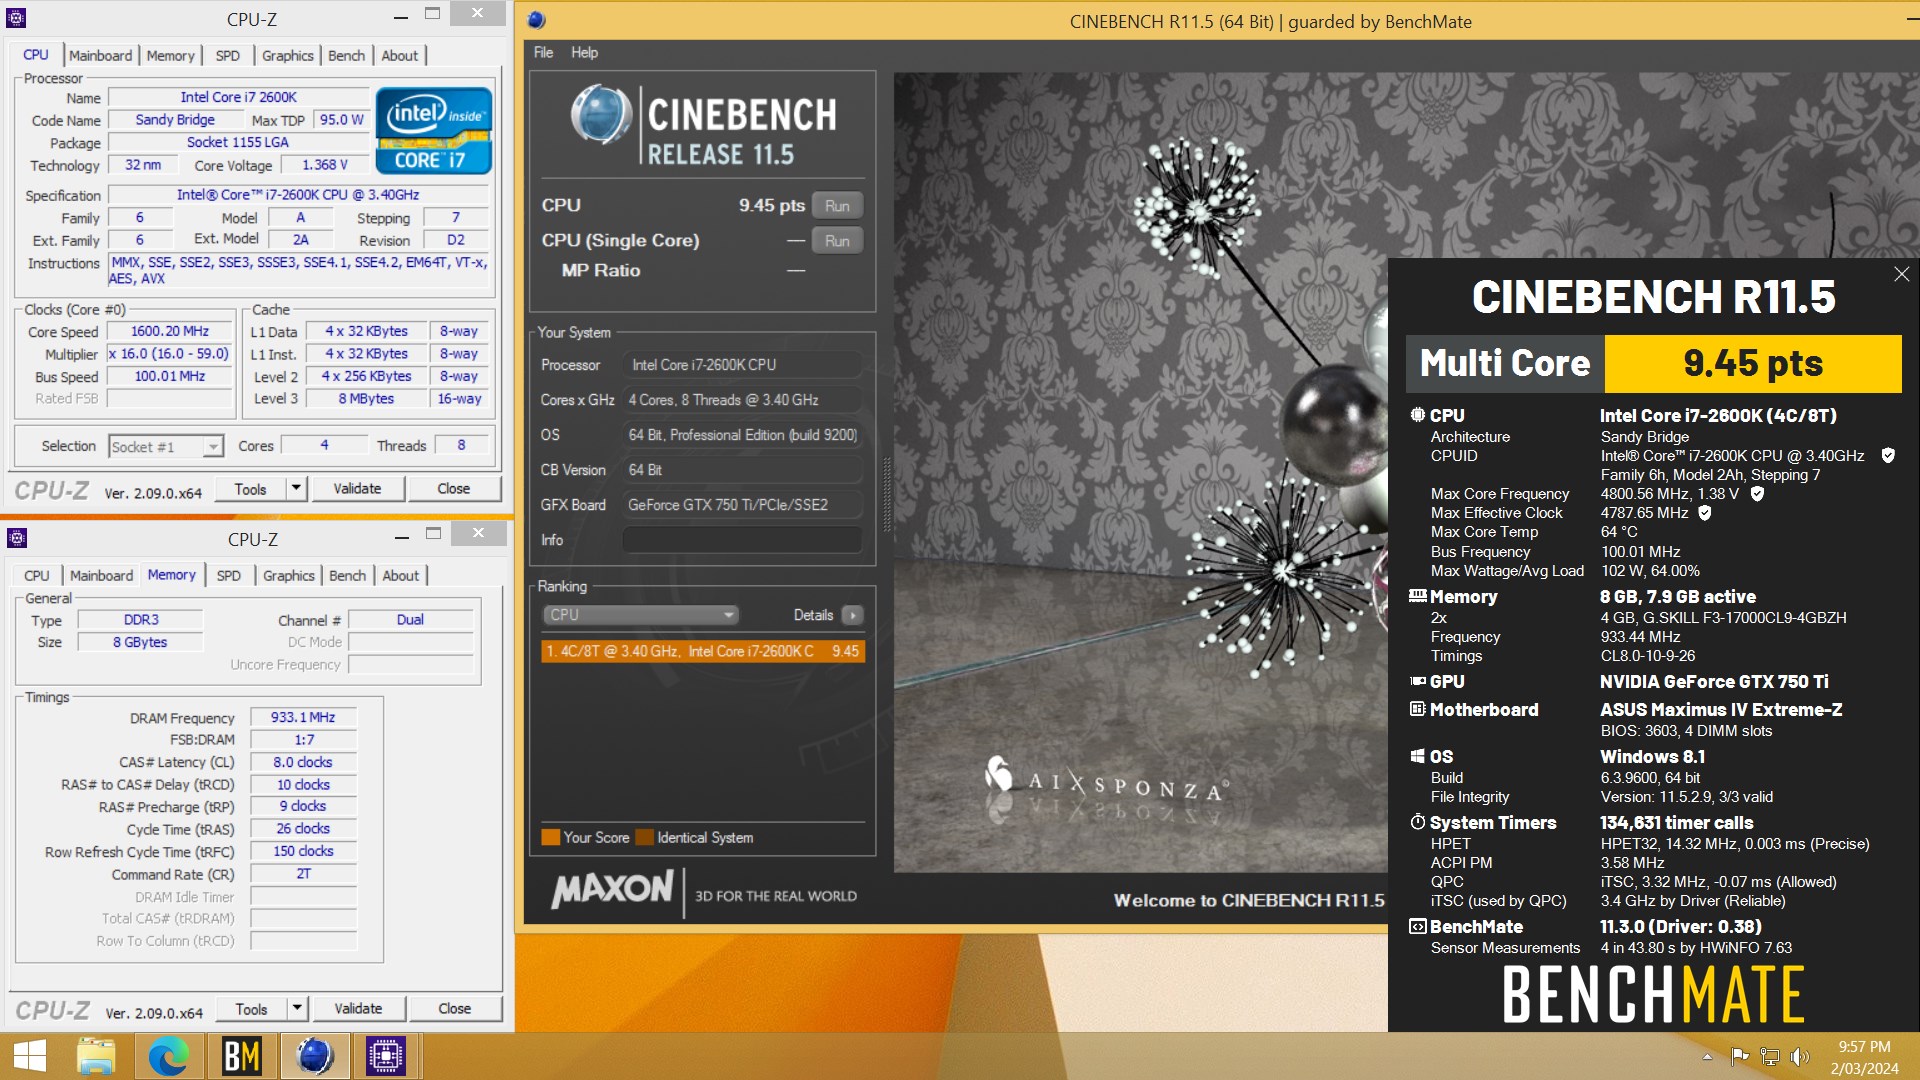Click Validate in lower CPU-Z window
Image resolution: width=1920 pixels, height=1080 pixels.
click(358, 1009)
